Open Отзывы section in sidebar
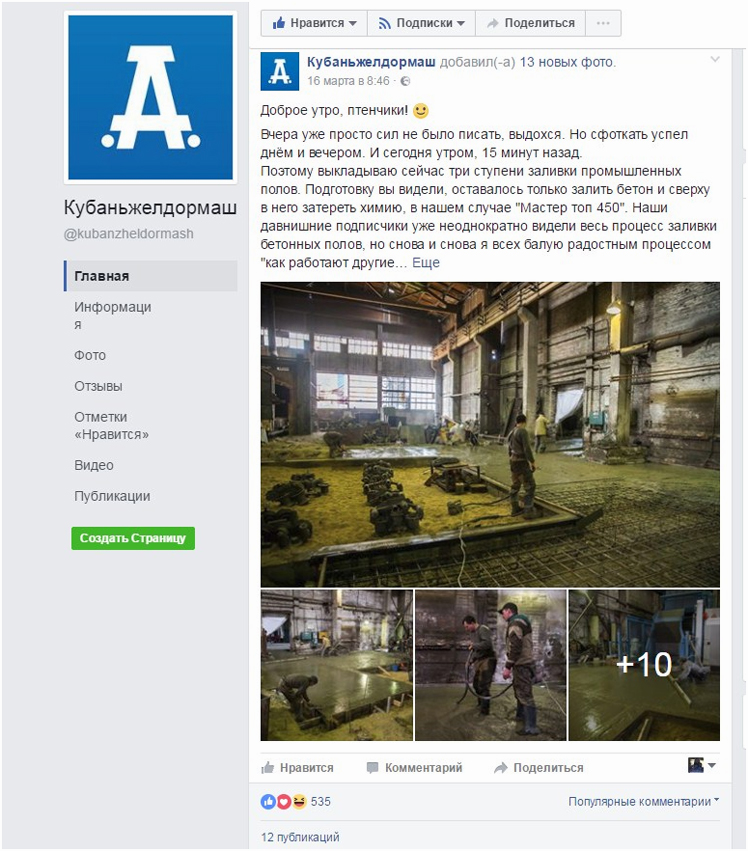The image size is (748, 851). (98, 386)
